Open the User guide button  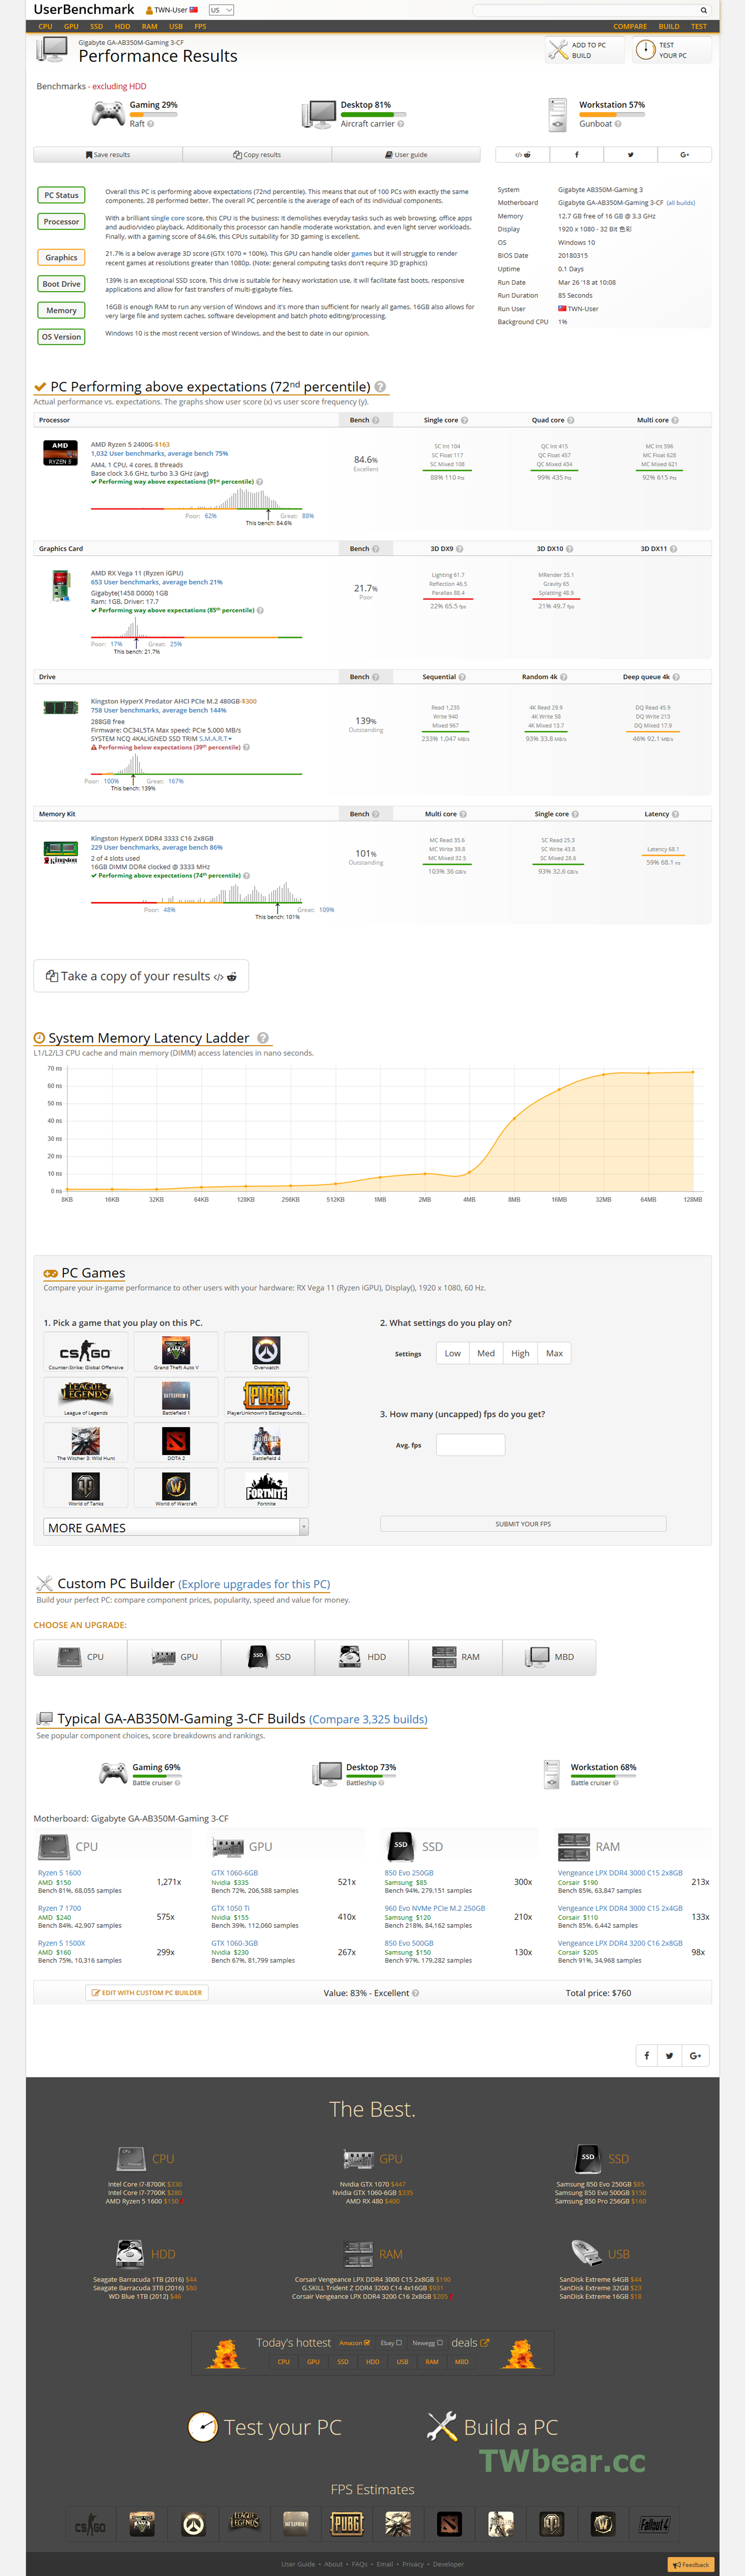(x=406, y=155)
